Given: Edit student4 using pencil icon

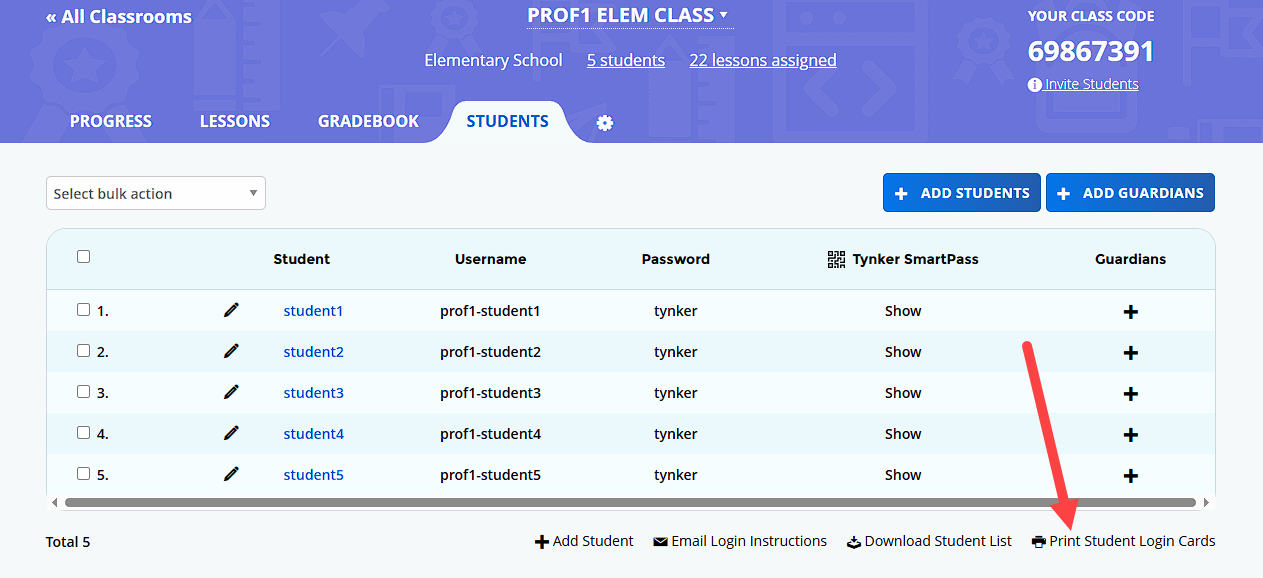Looking at the screenshot, I should (x=232, y=433).
